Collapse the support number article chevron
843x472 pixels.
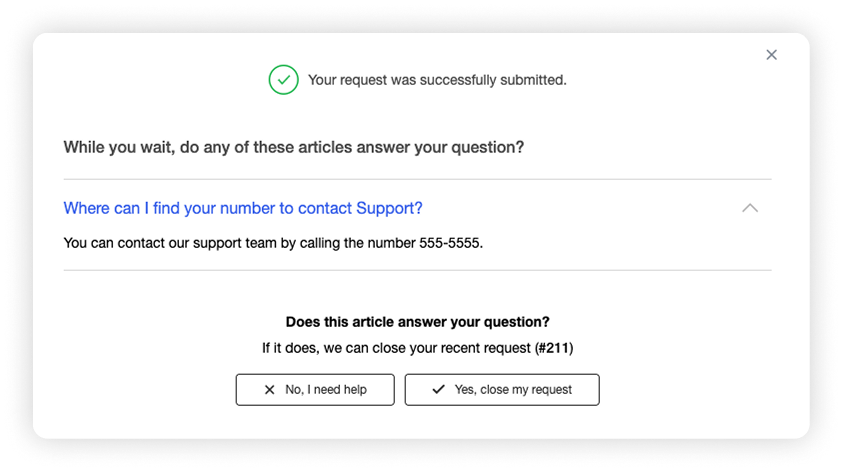pyautogui.click(x=749, y=208)
